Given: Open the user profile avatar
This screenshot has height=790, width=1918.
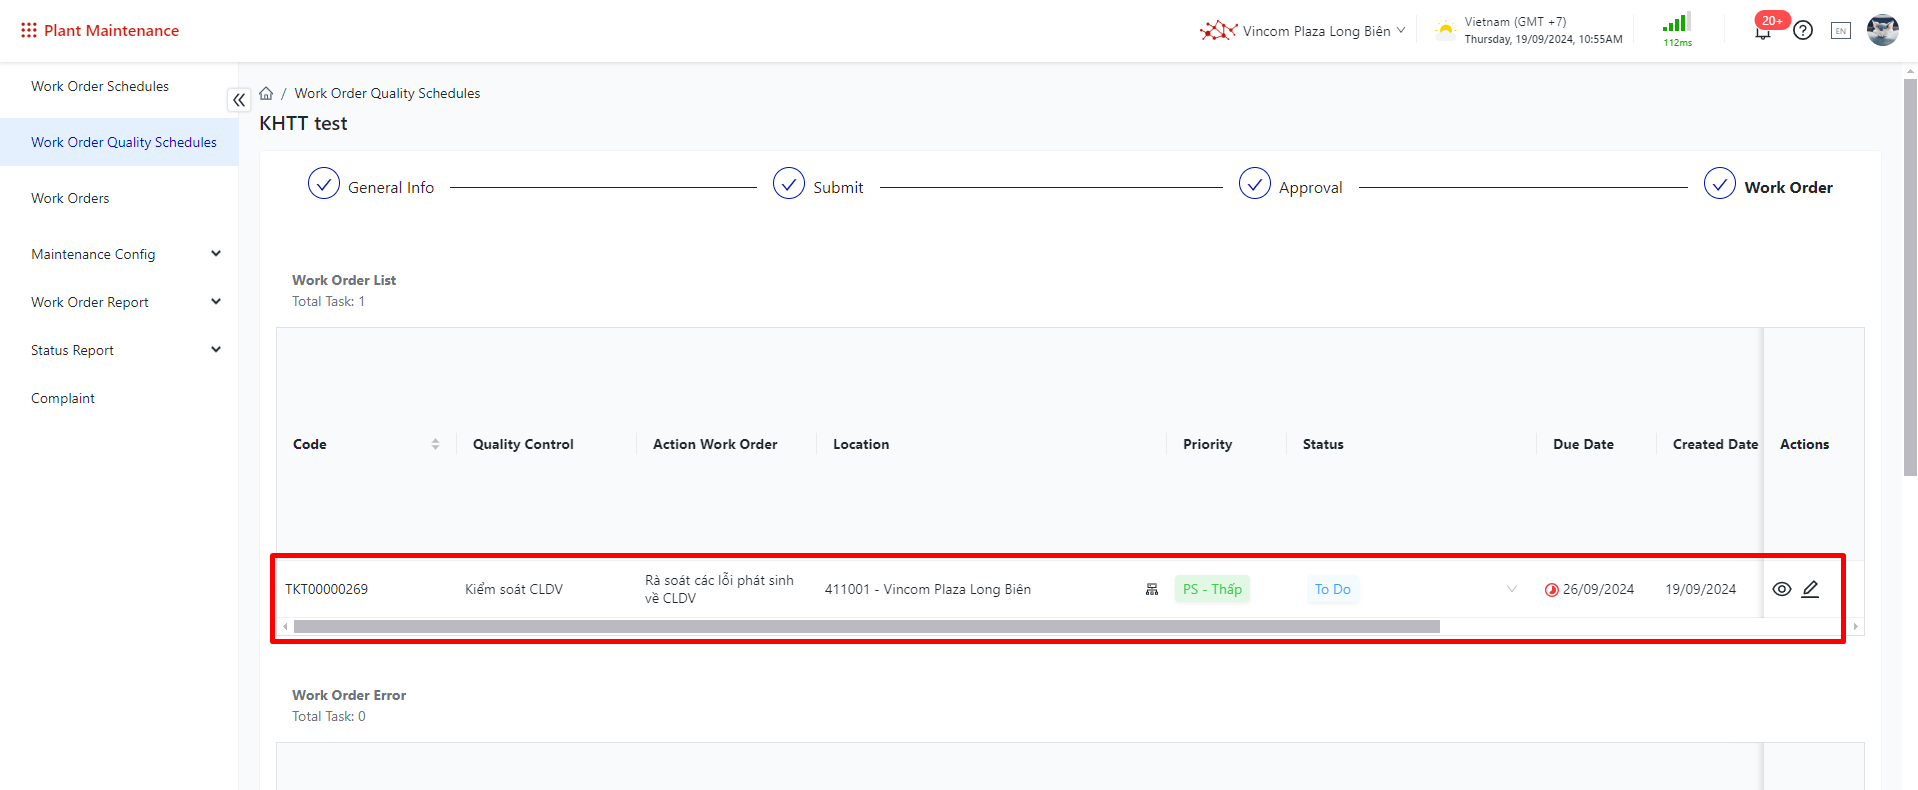Looking at the screenshot, I should click(x=1882, y=30).
